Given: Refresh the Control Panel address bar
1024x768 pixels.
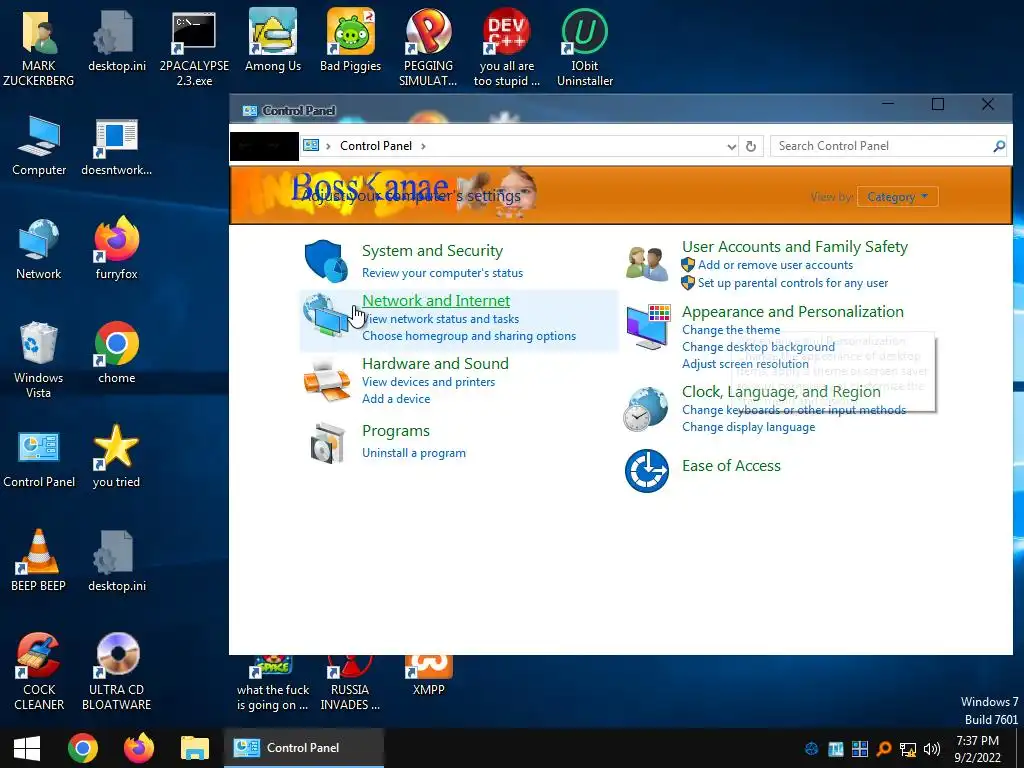Looking at the screenshot, I should point(751,146).
